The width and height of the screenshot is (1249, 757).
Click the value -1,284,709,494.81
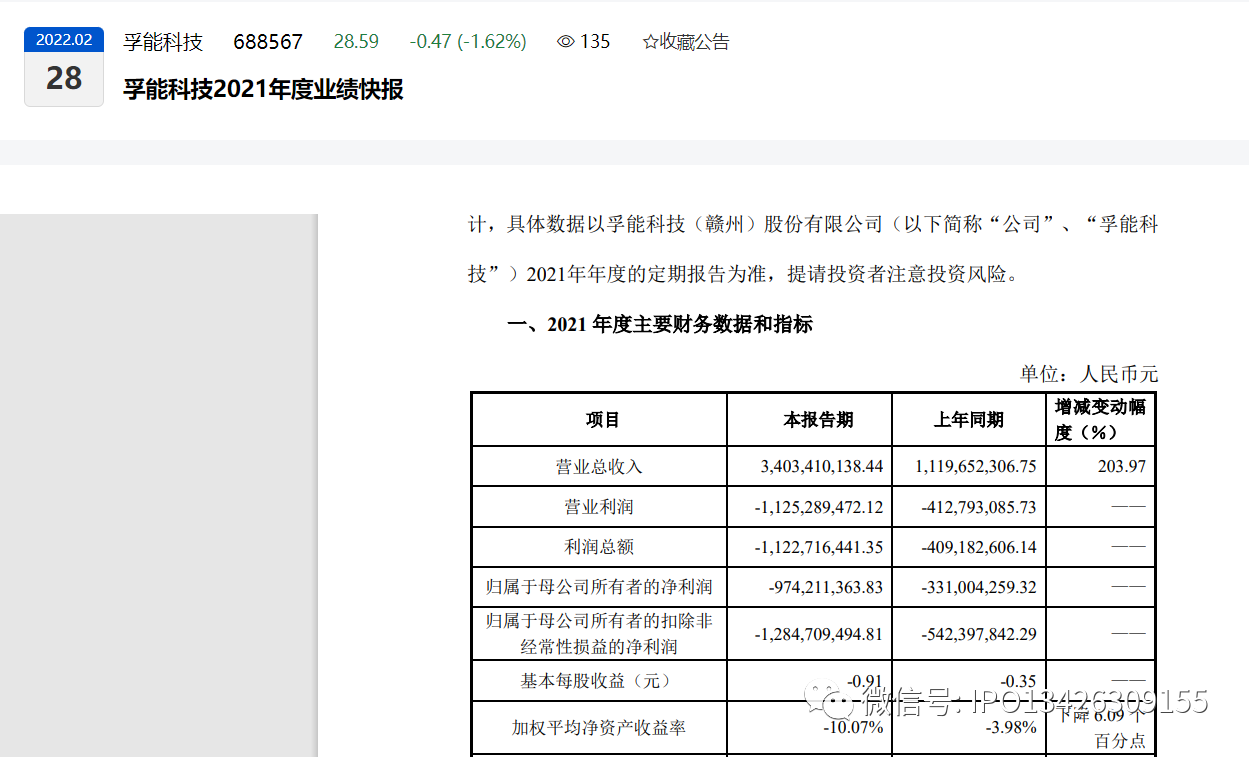tap(819, 634)
